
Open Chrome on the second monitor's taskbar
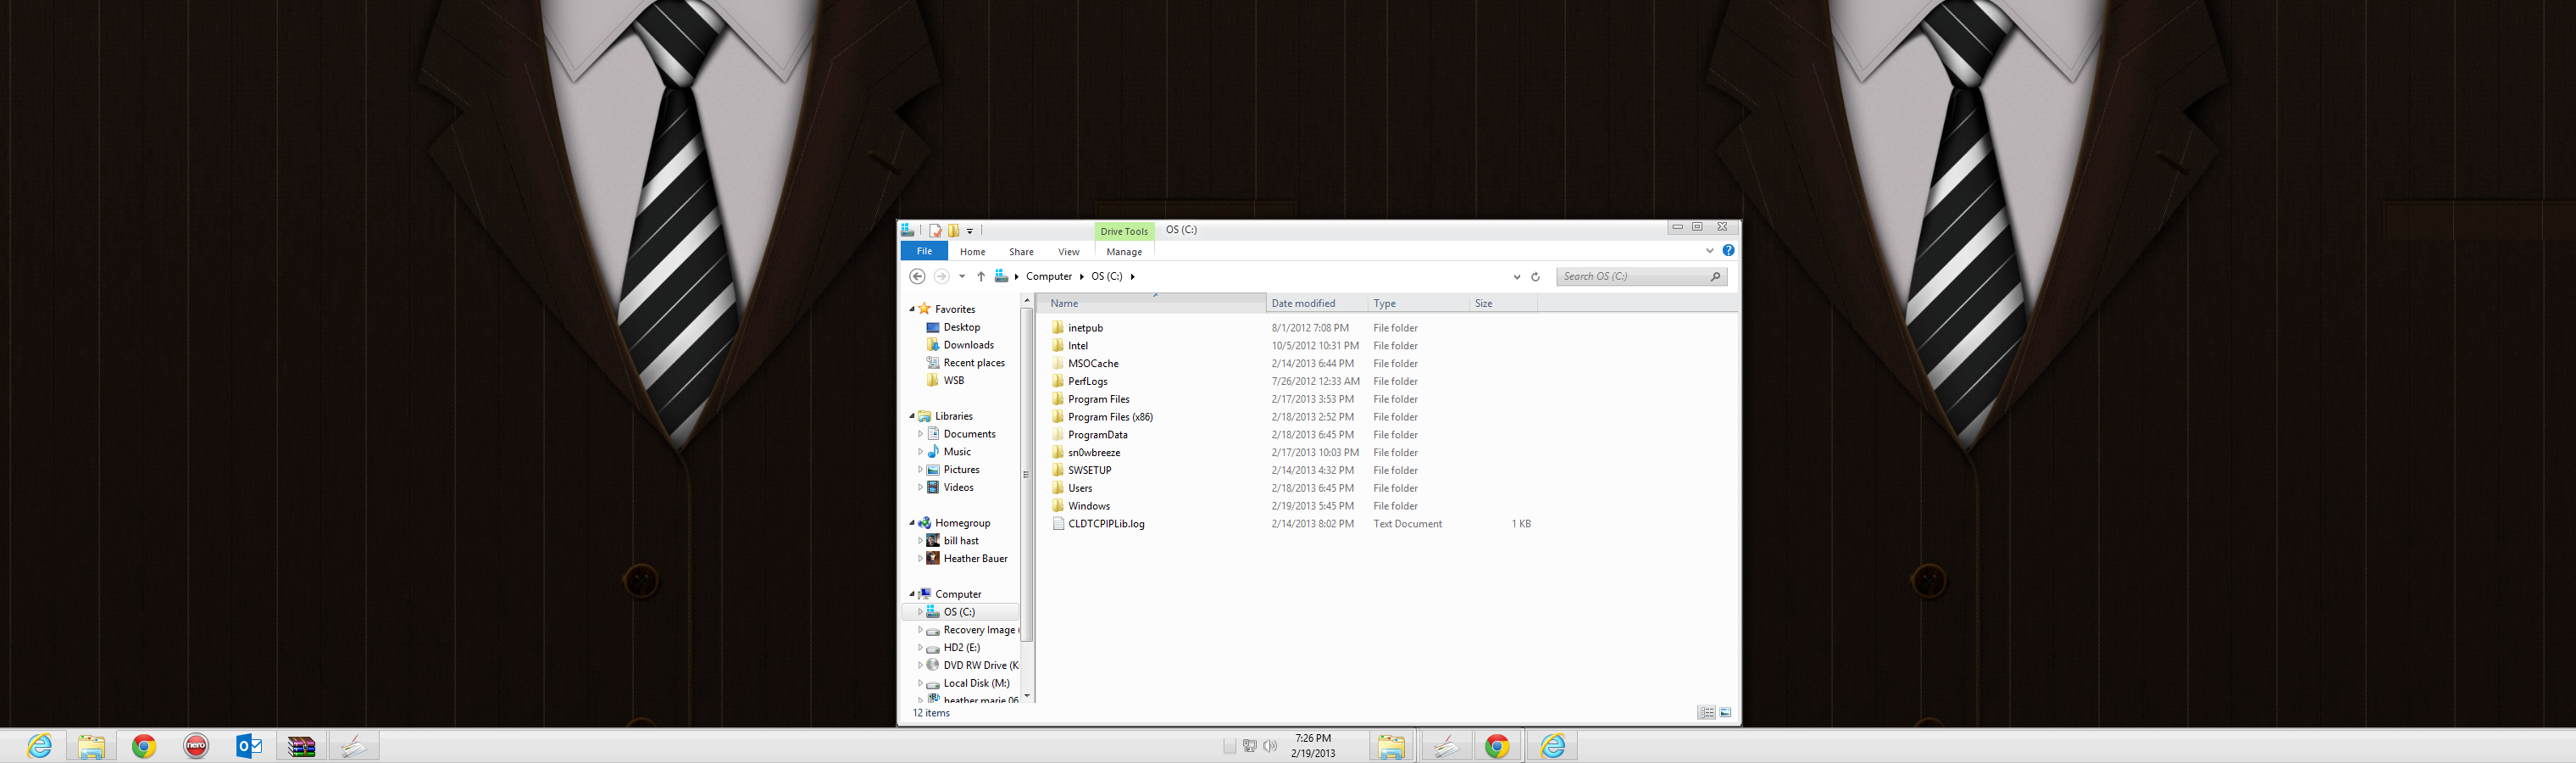pos(1497,746)
